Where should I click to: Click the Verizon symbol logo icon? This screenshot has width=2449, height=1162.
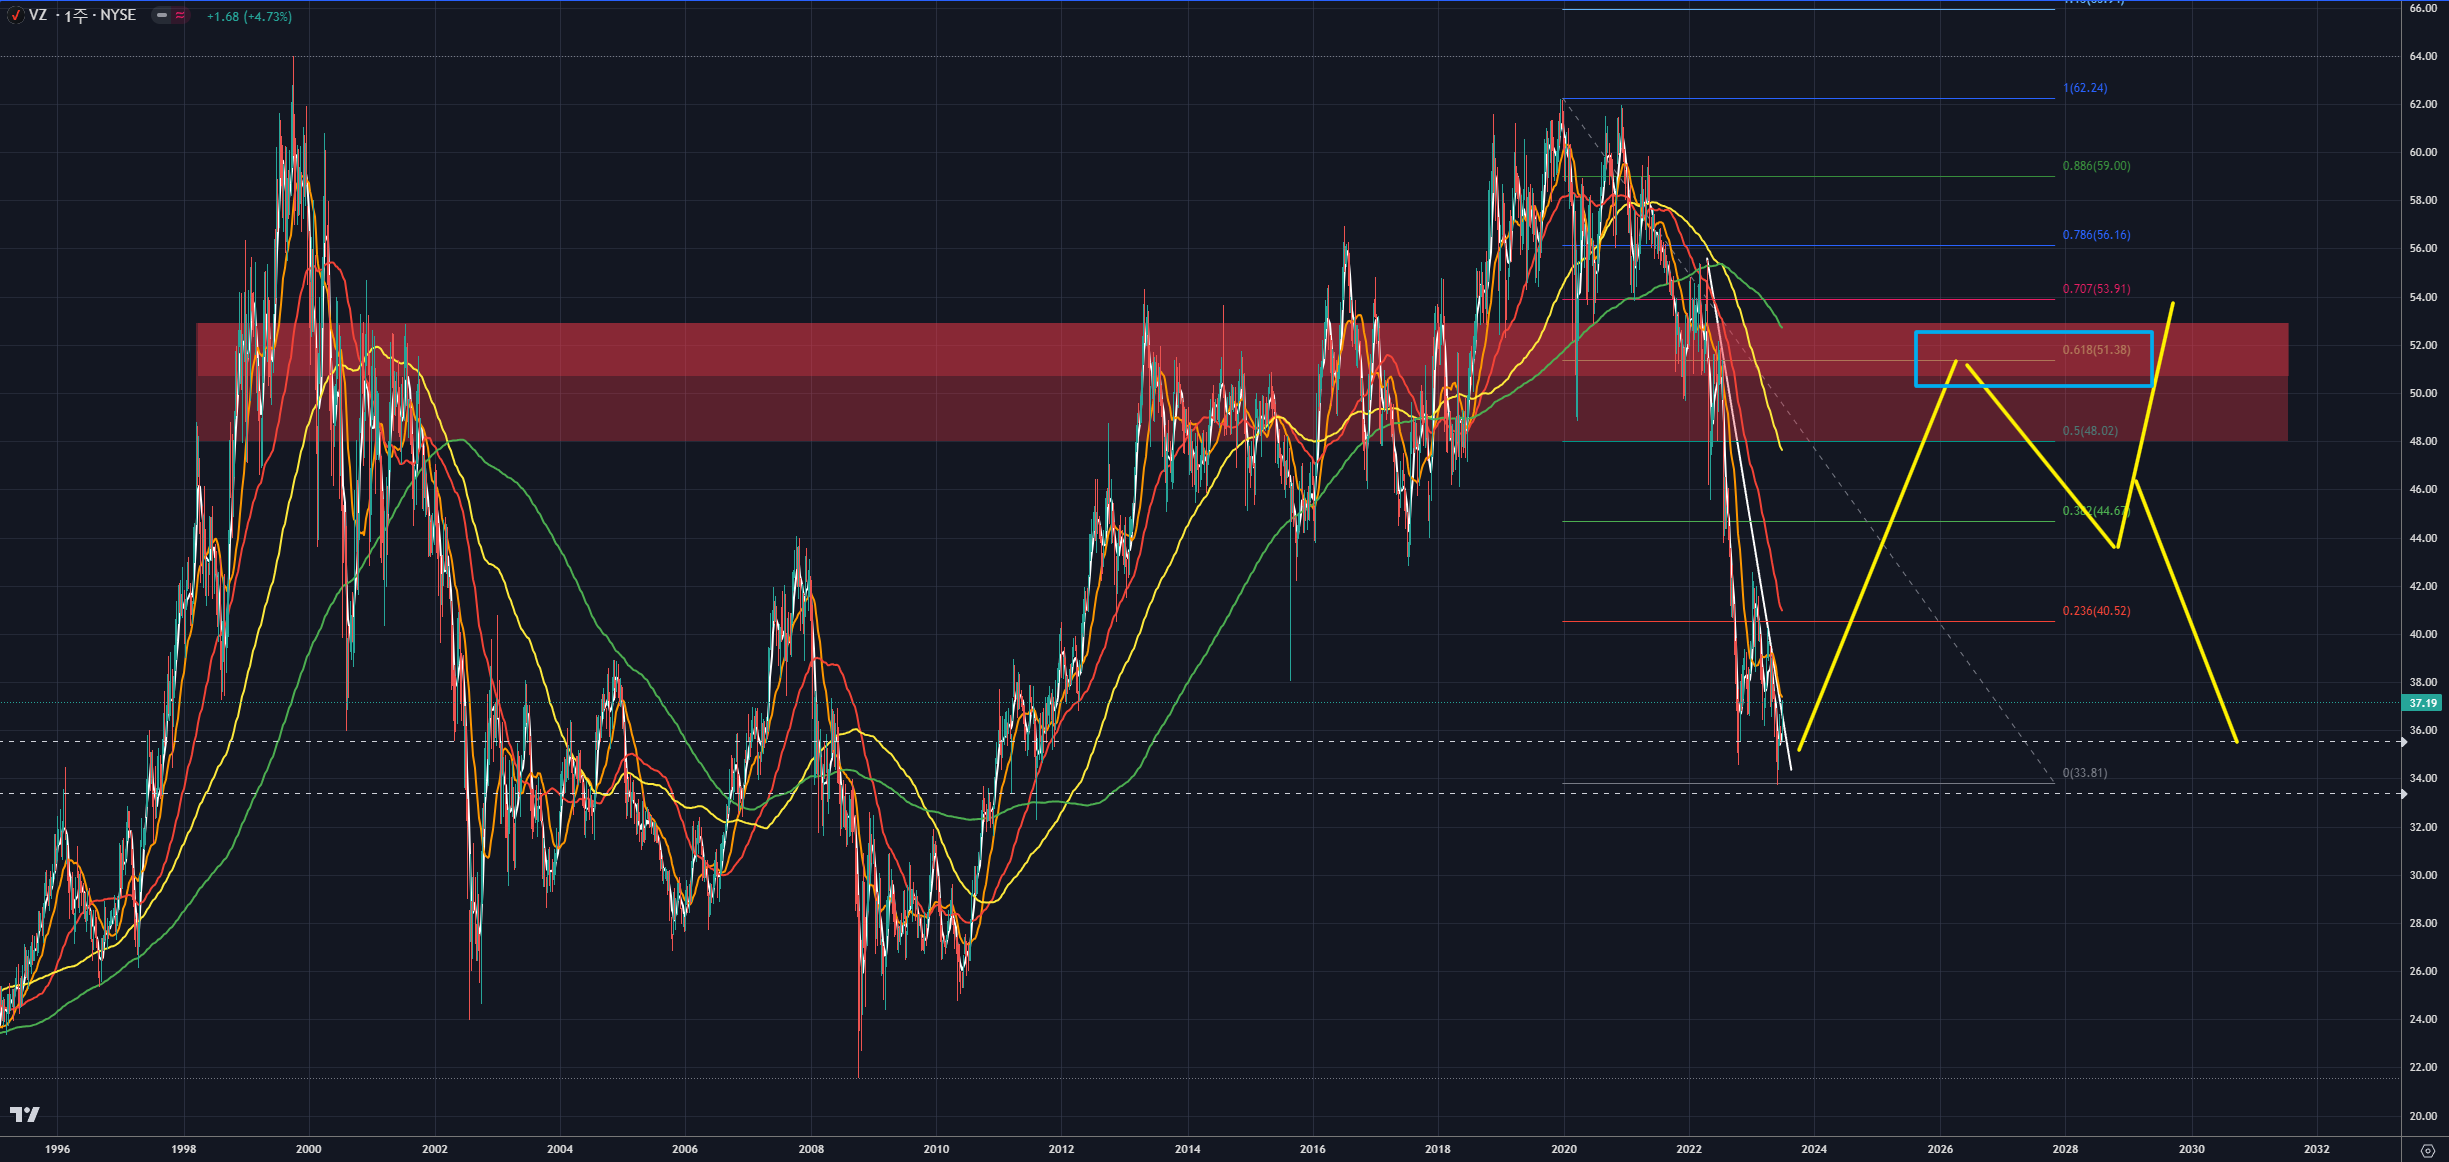coord(15,15)
